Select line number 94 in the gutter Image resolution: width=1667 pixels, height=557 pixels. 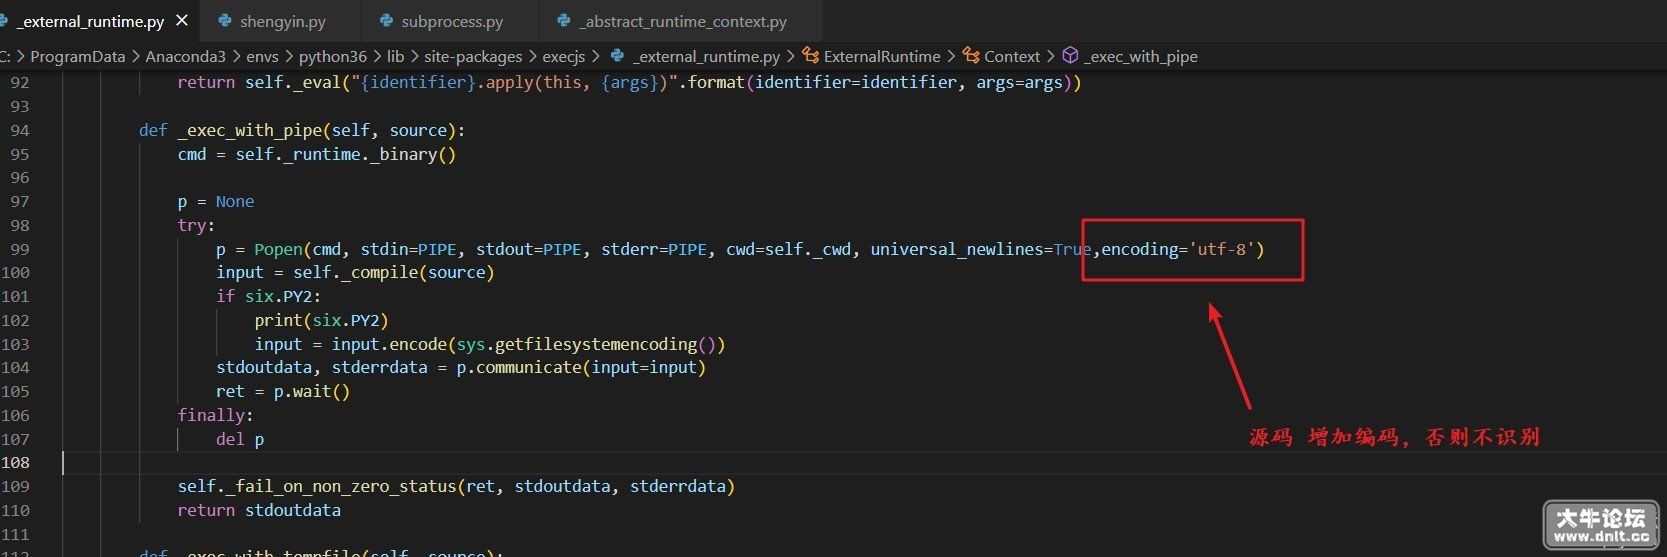20,130
